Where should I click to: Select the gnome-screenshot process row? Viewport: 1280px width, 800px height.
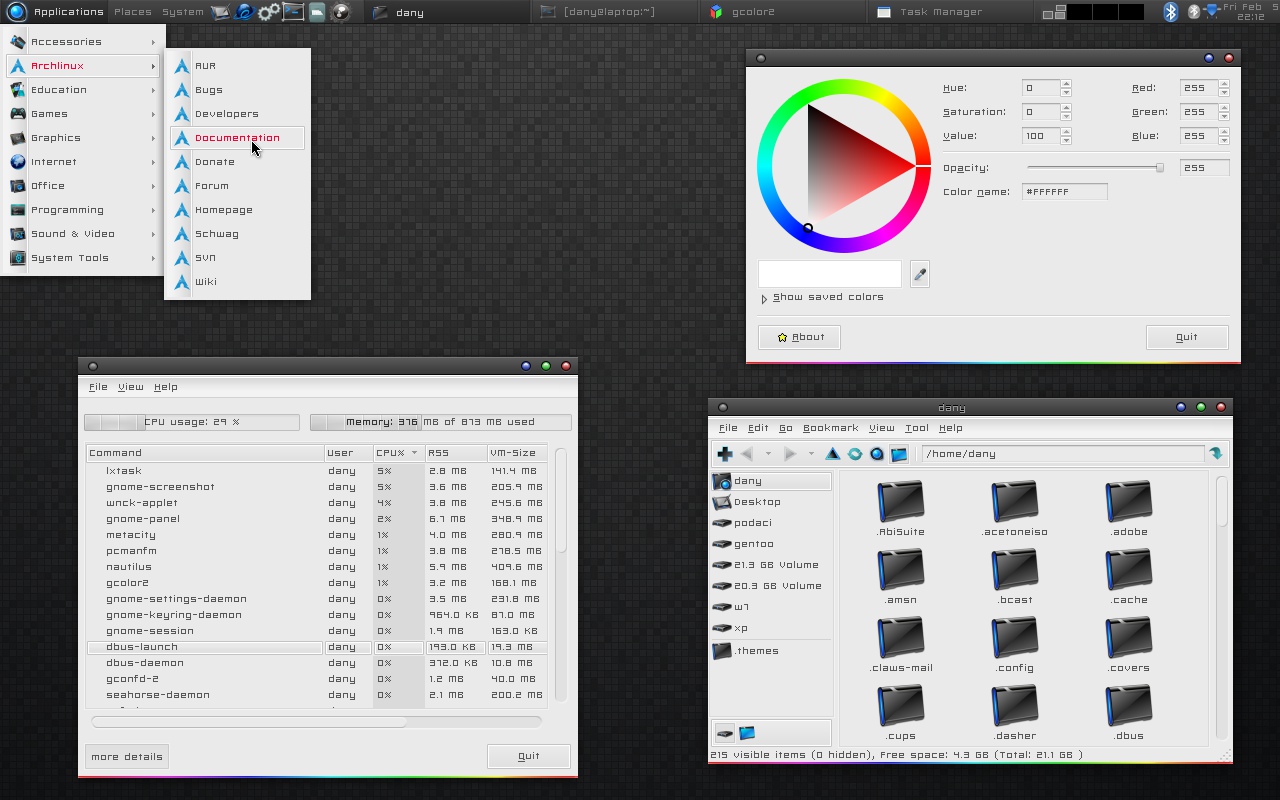point(317,487)
